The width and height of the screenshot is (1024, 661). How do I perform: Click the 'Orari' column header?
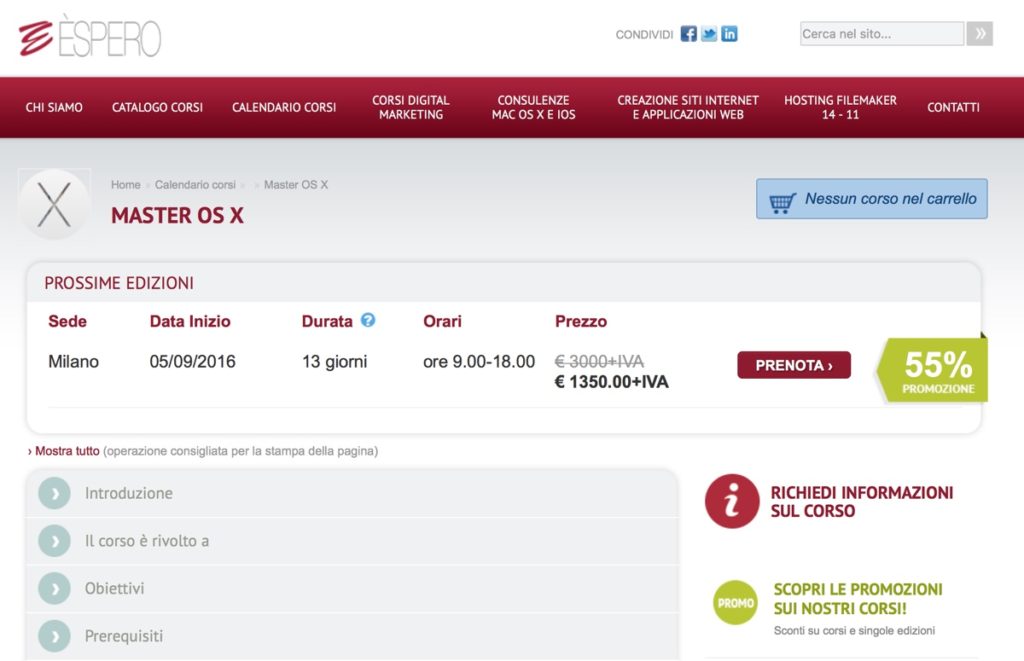tap(442, 321)
